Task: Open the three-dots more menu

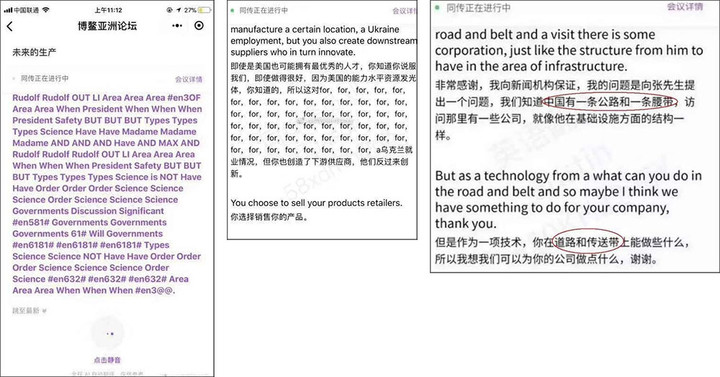Action: tap(177, 26)
